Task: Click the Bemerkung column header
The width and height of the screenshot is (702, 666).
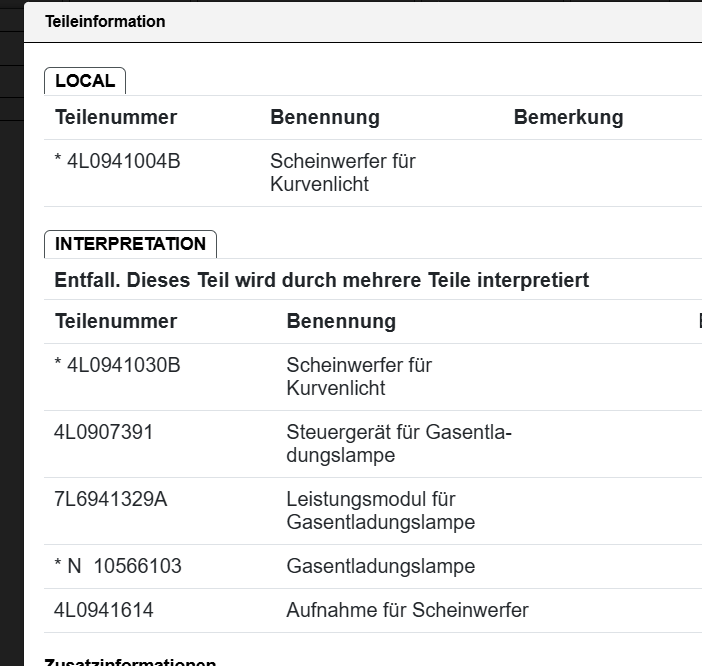Action: click(x=569, y=117)
